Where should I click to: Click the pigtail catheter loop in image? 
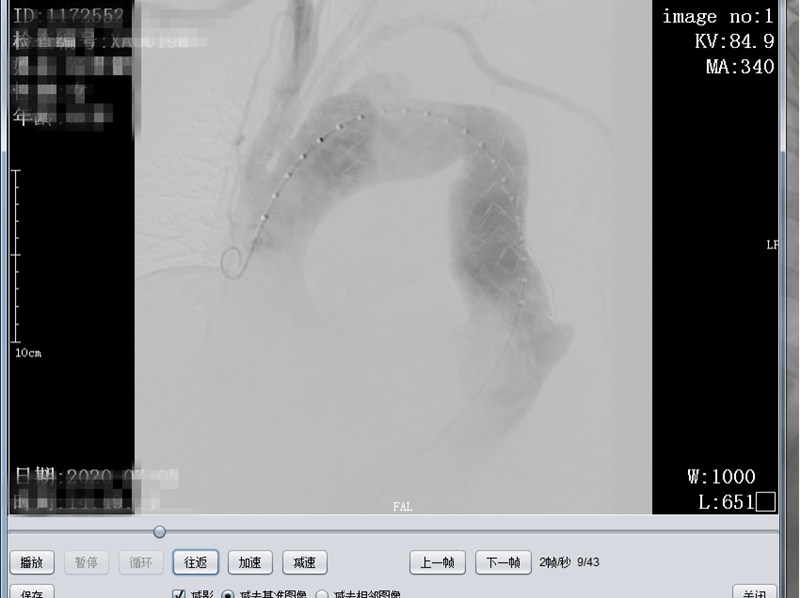[x=233, y=263]
